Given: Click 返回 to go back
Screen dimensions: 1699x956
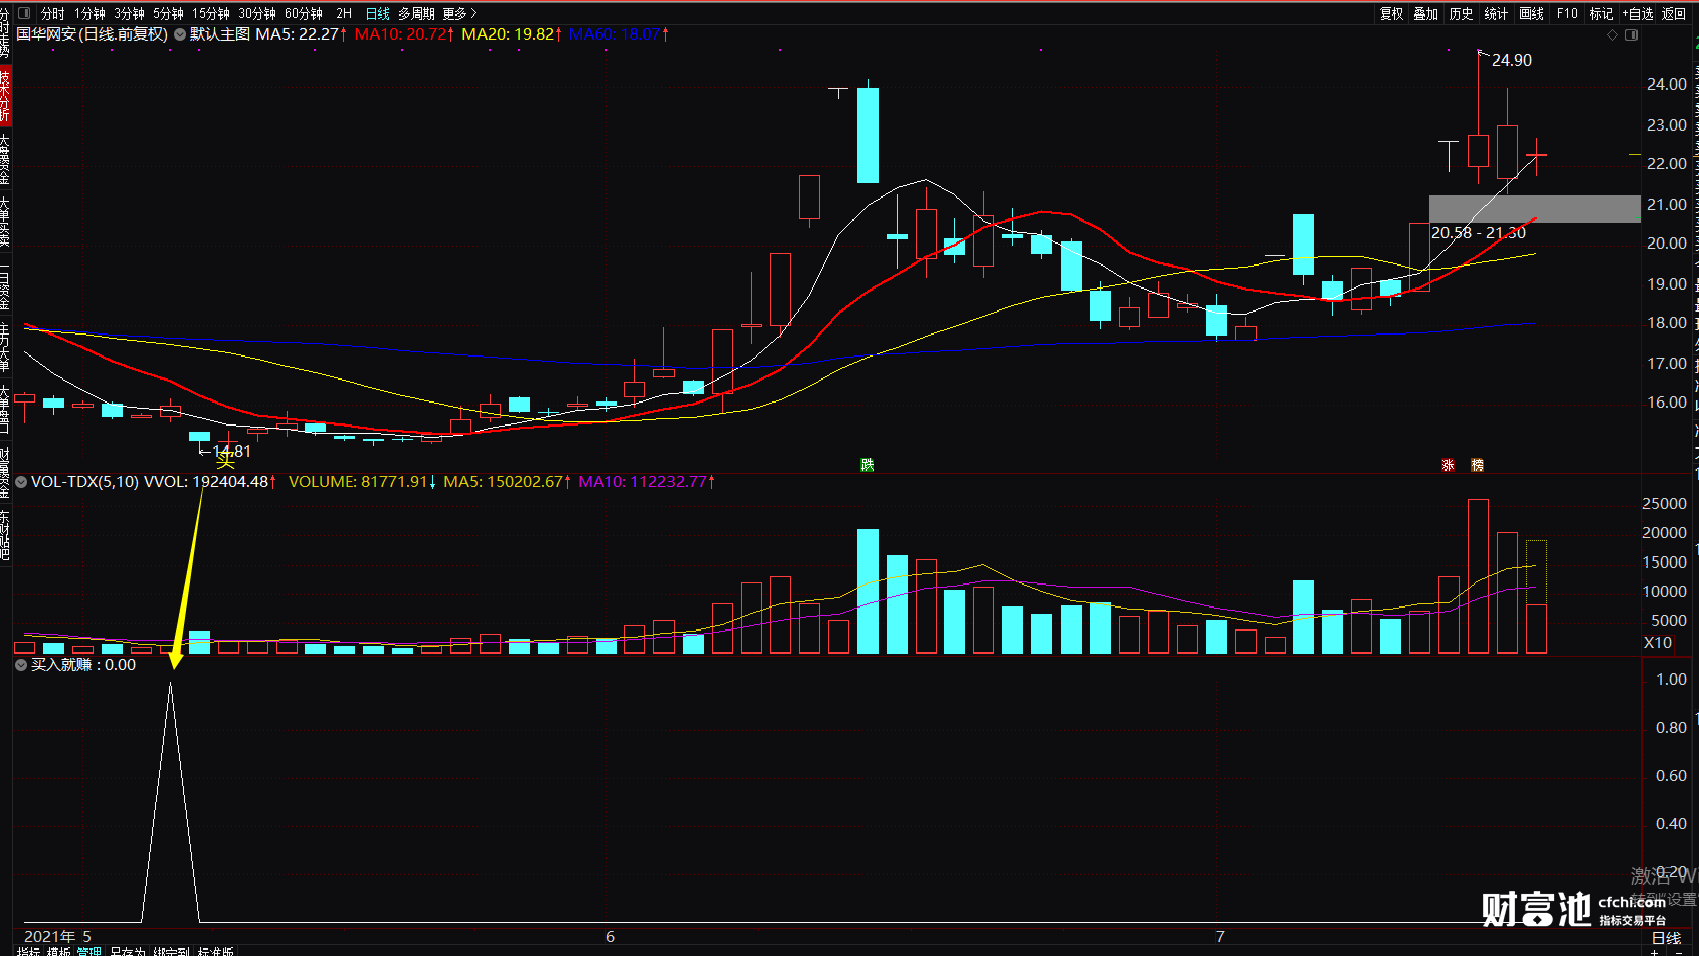Looking at the screenshot, I should point(1674,14).
